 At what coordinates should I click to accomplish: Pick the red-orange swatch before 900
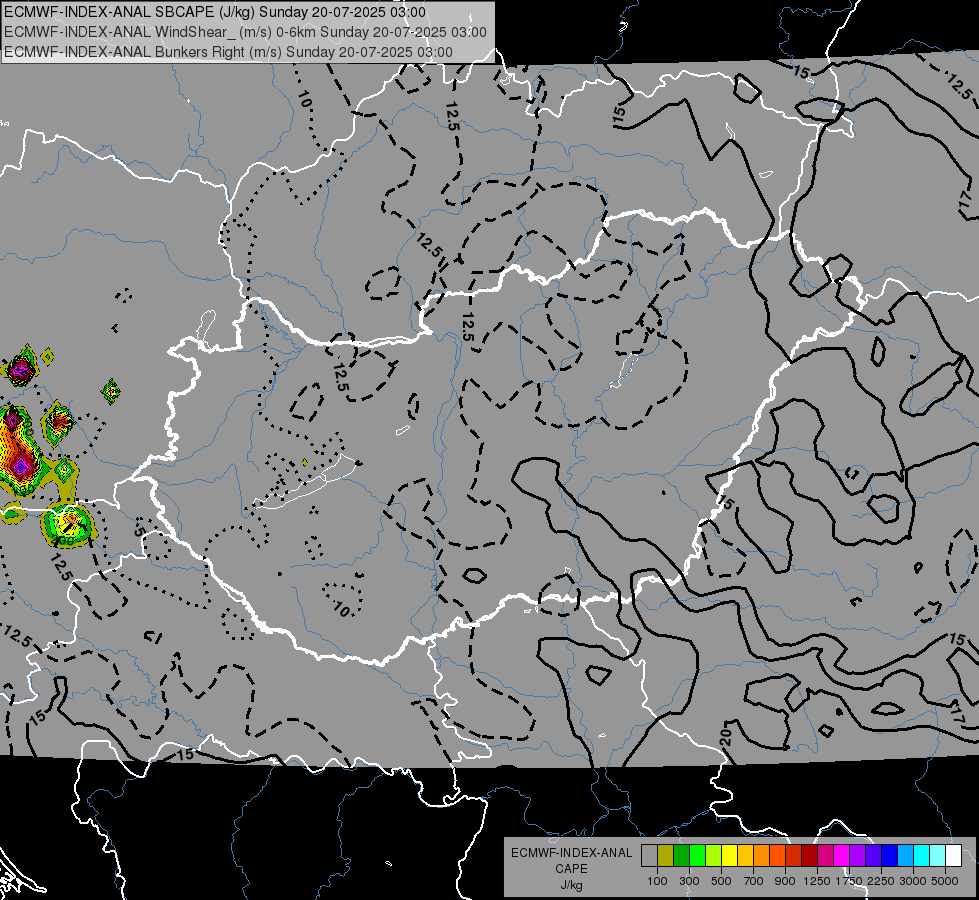[x=777, y=856]
